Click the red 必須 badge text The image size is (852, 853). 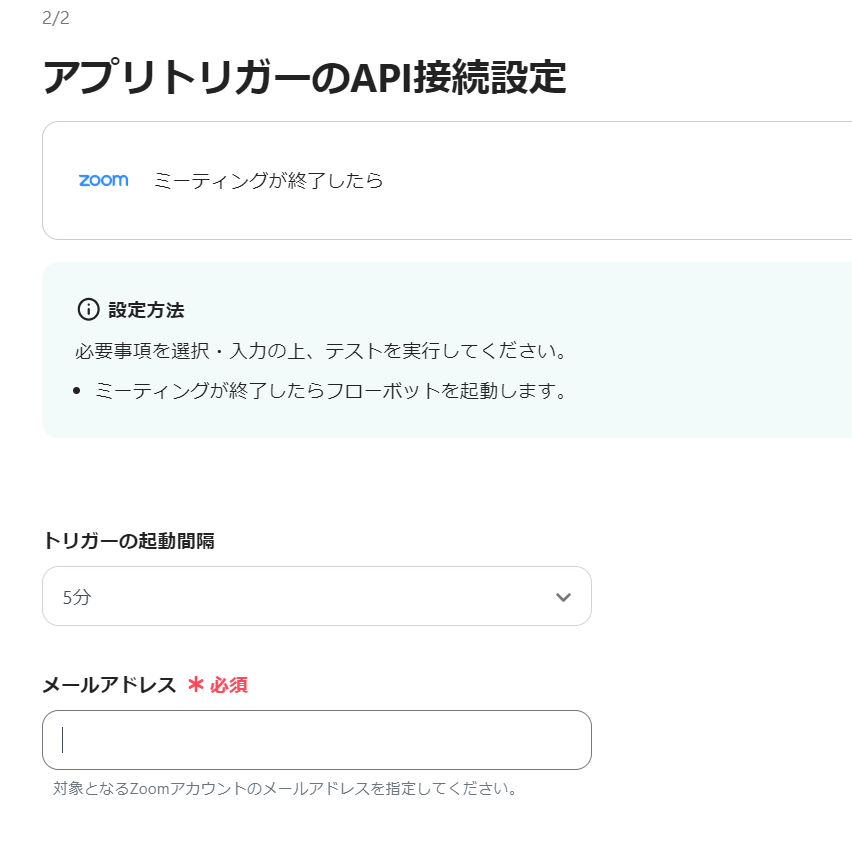[229, 685]
